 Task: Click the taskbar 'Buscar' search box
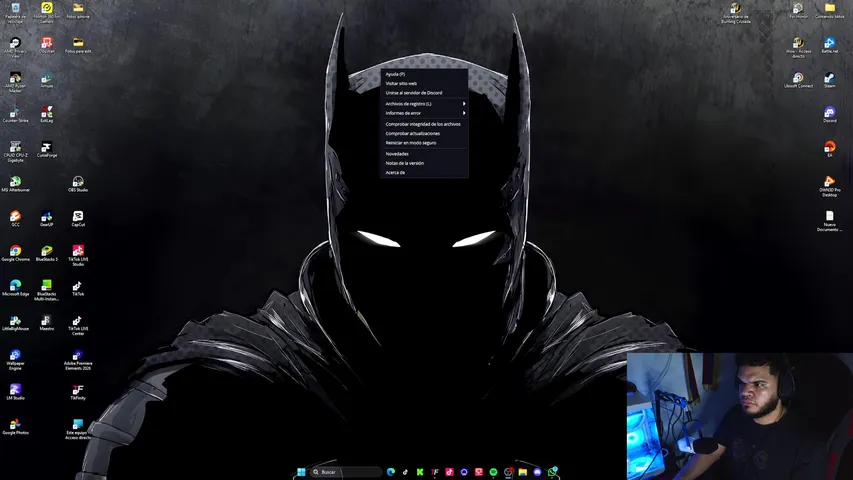(x=346, y=472)
